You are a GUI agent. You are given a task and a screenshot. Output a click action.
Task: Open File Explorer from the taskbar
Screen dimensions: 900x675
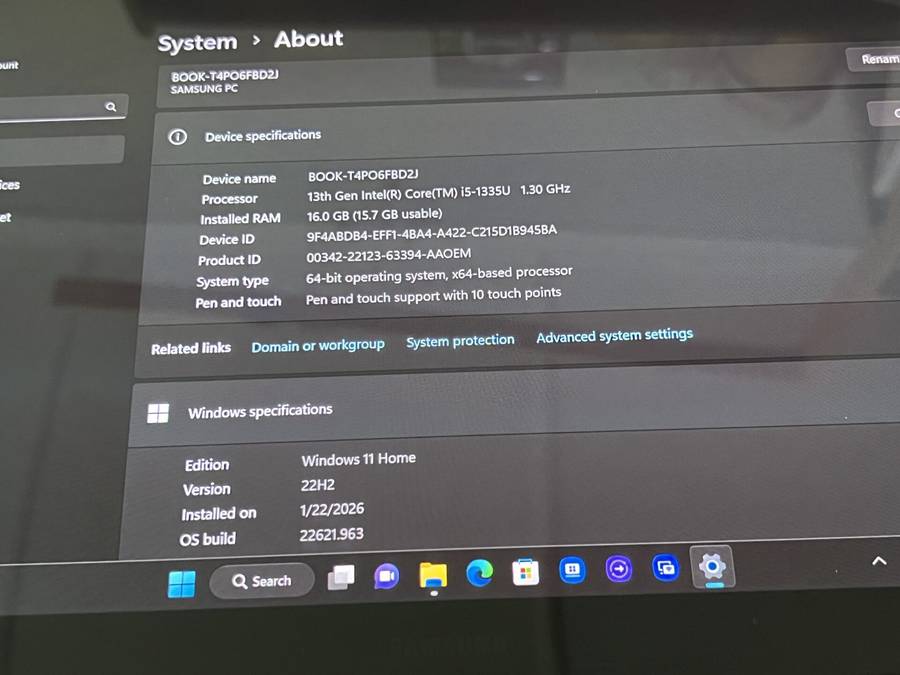(x=433, y=575)
